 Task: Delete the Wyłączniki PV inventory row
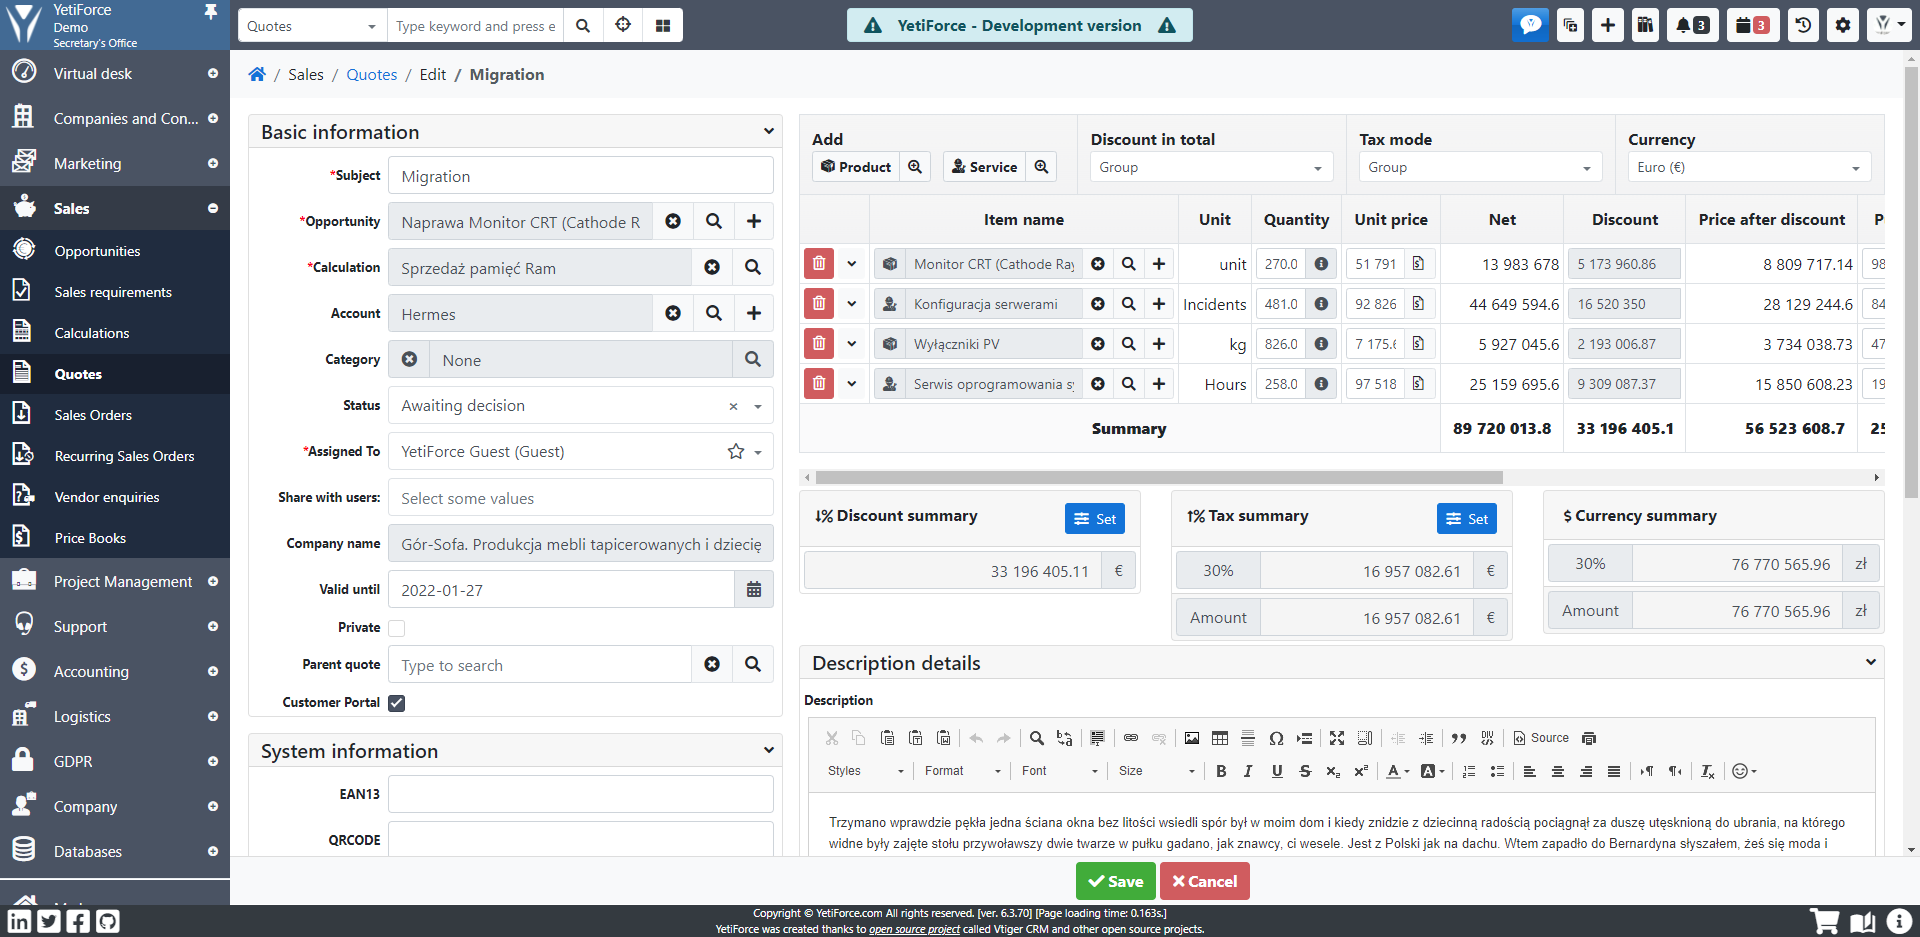[x=819, y=344]
